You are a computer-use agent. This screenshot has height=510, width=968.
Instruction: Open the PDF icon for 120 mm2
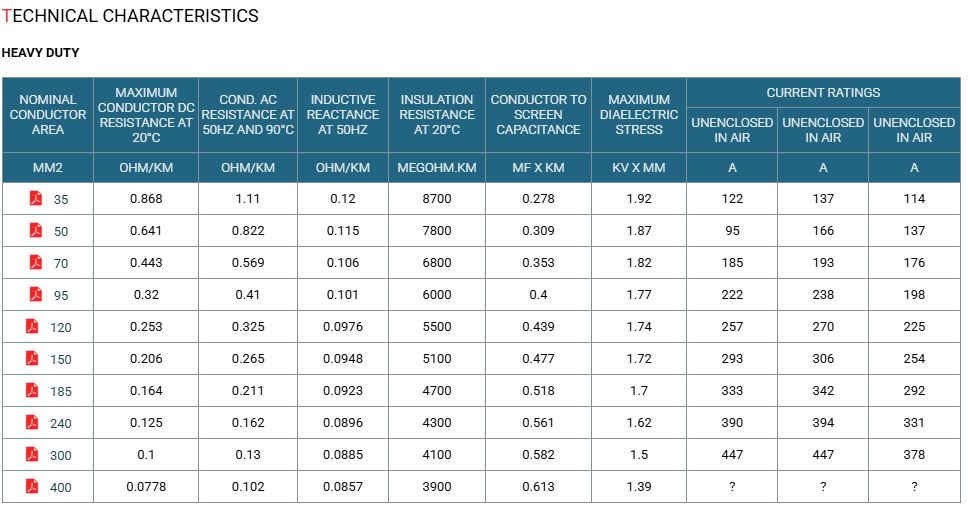point(32,327)
